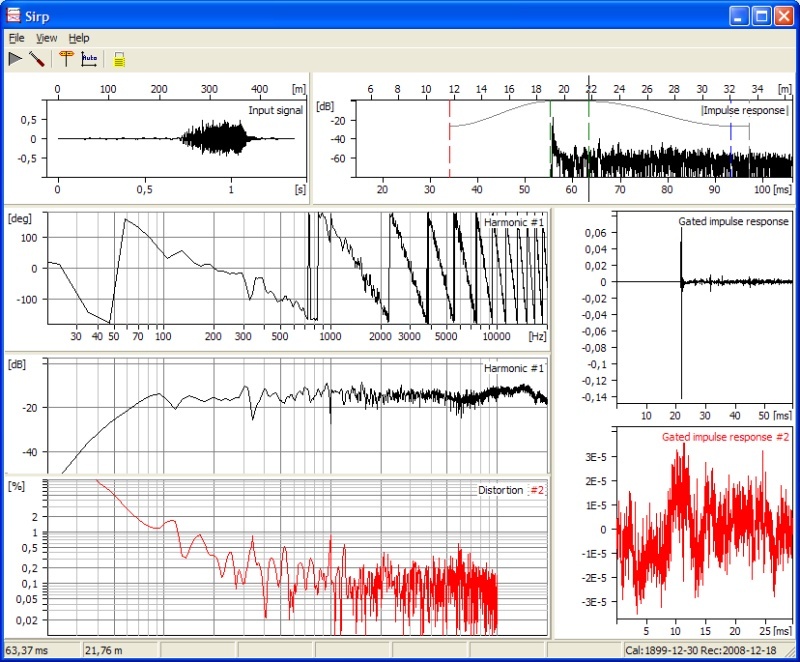Click the black impulse spike in gated response plot
This screenshot has width=800, height=662.
(x=681, y=313)
